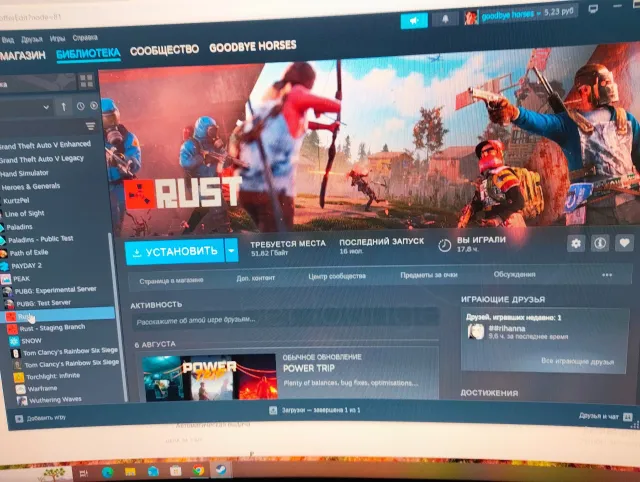Open the Вид menu
The width and height of the screenshot is (640, 482).
click(x=8, y=40)
